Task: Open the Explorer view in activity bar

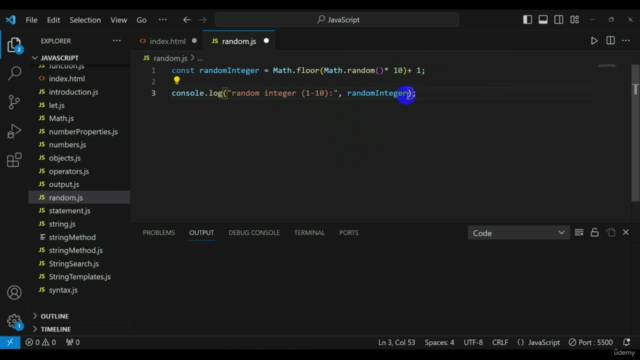Action: pos(14,45)
